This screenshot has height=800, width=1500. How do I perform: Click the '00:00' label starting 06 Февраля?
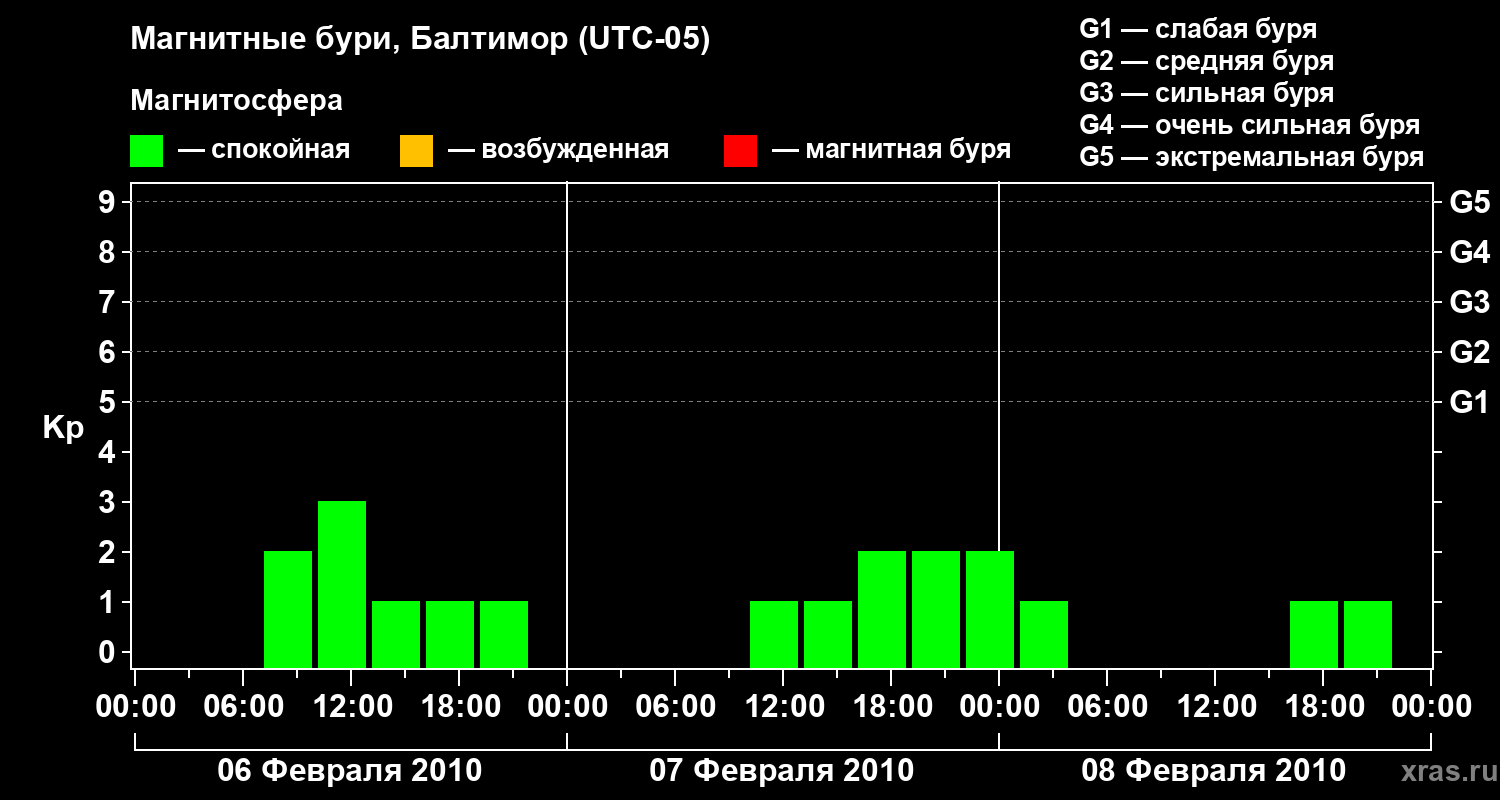(135, 707)
